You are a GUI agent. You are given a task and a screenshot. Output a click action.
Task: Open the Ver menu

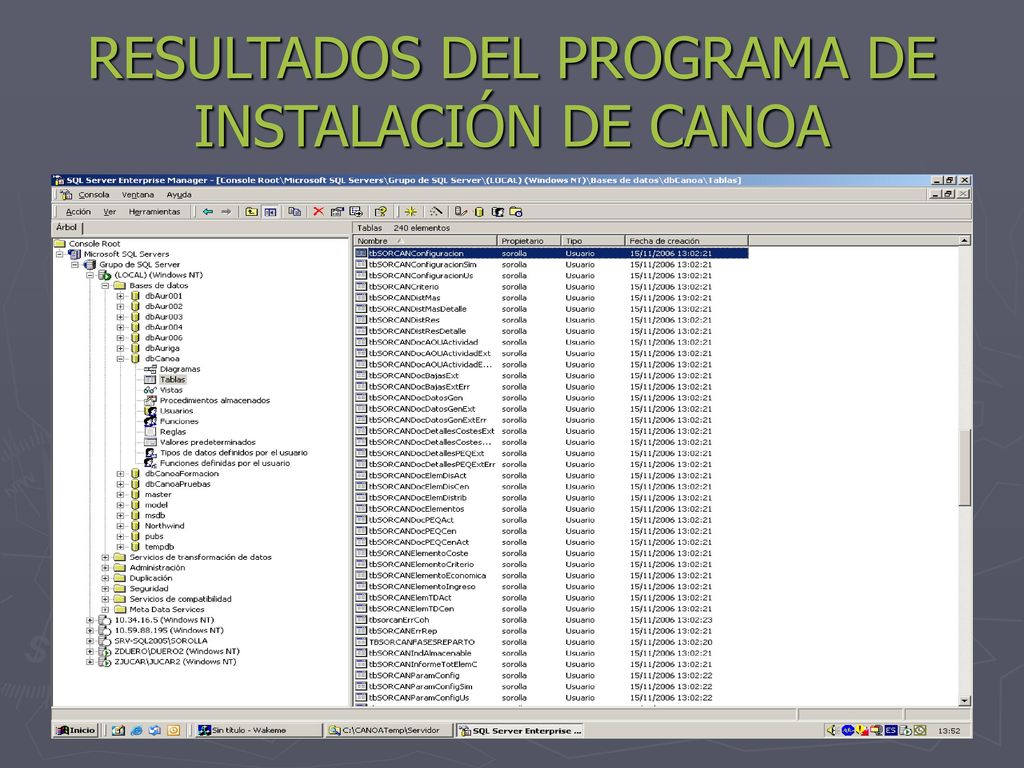110,212
